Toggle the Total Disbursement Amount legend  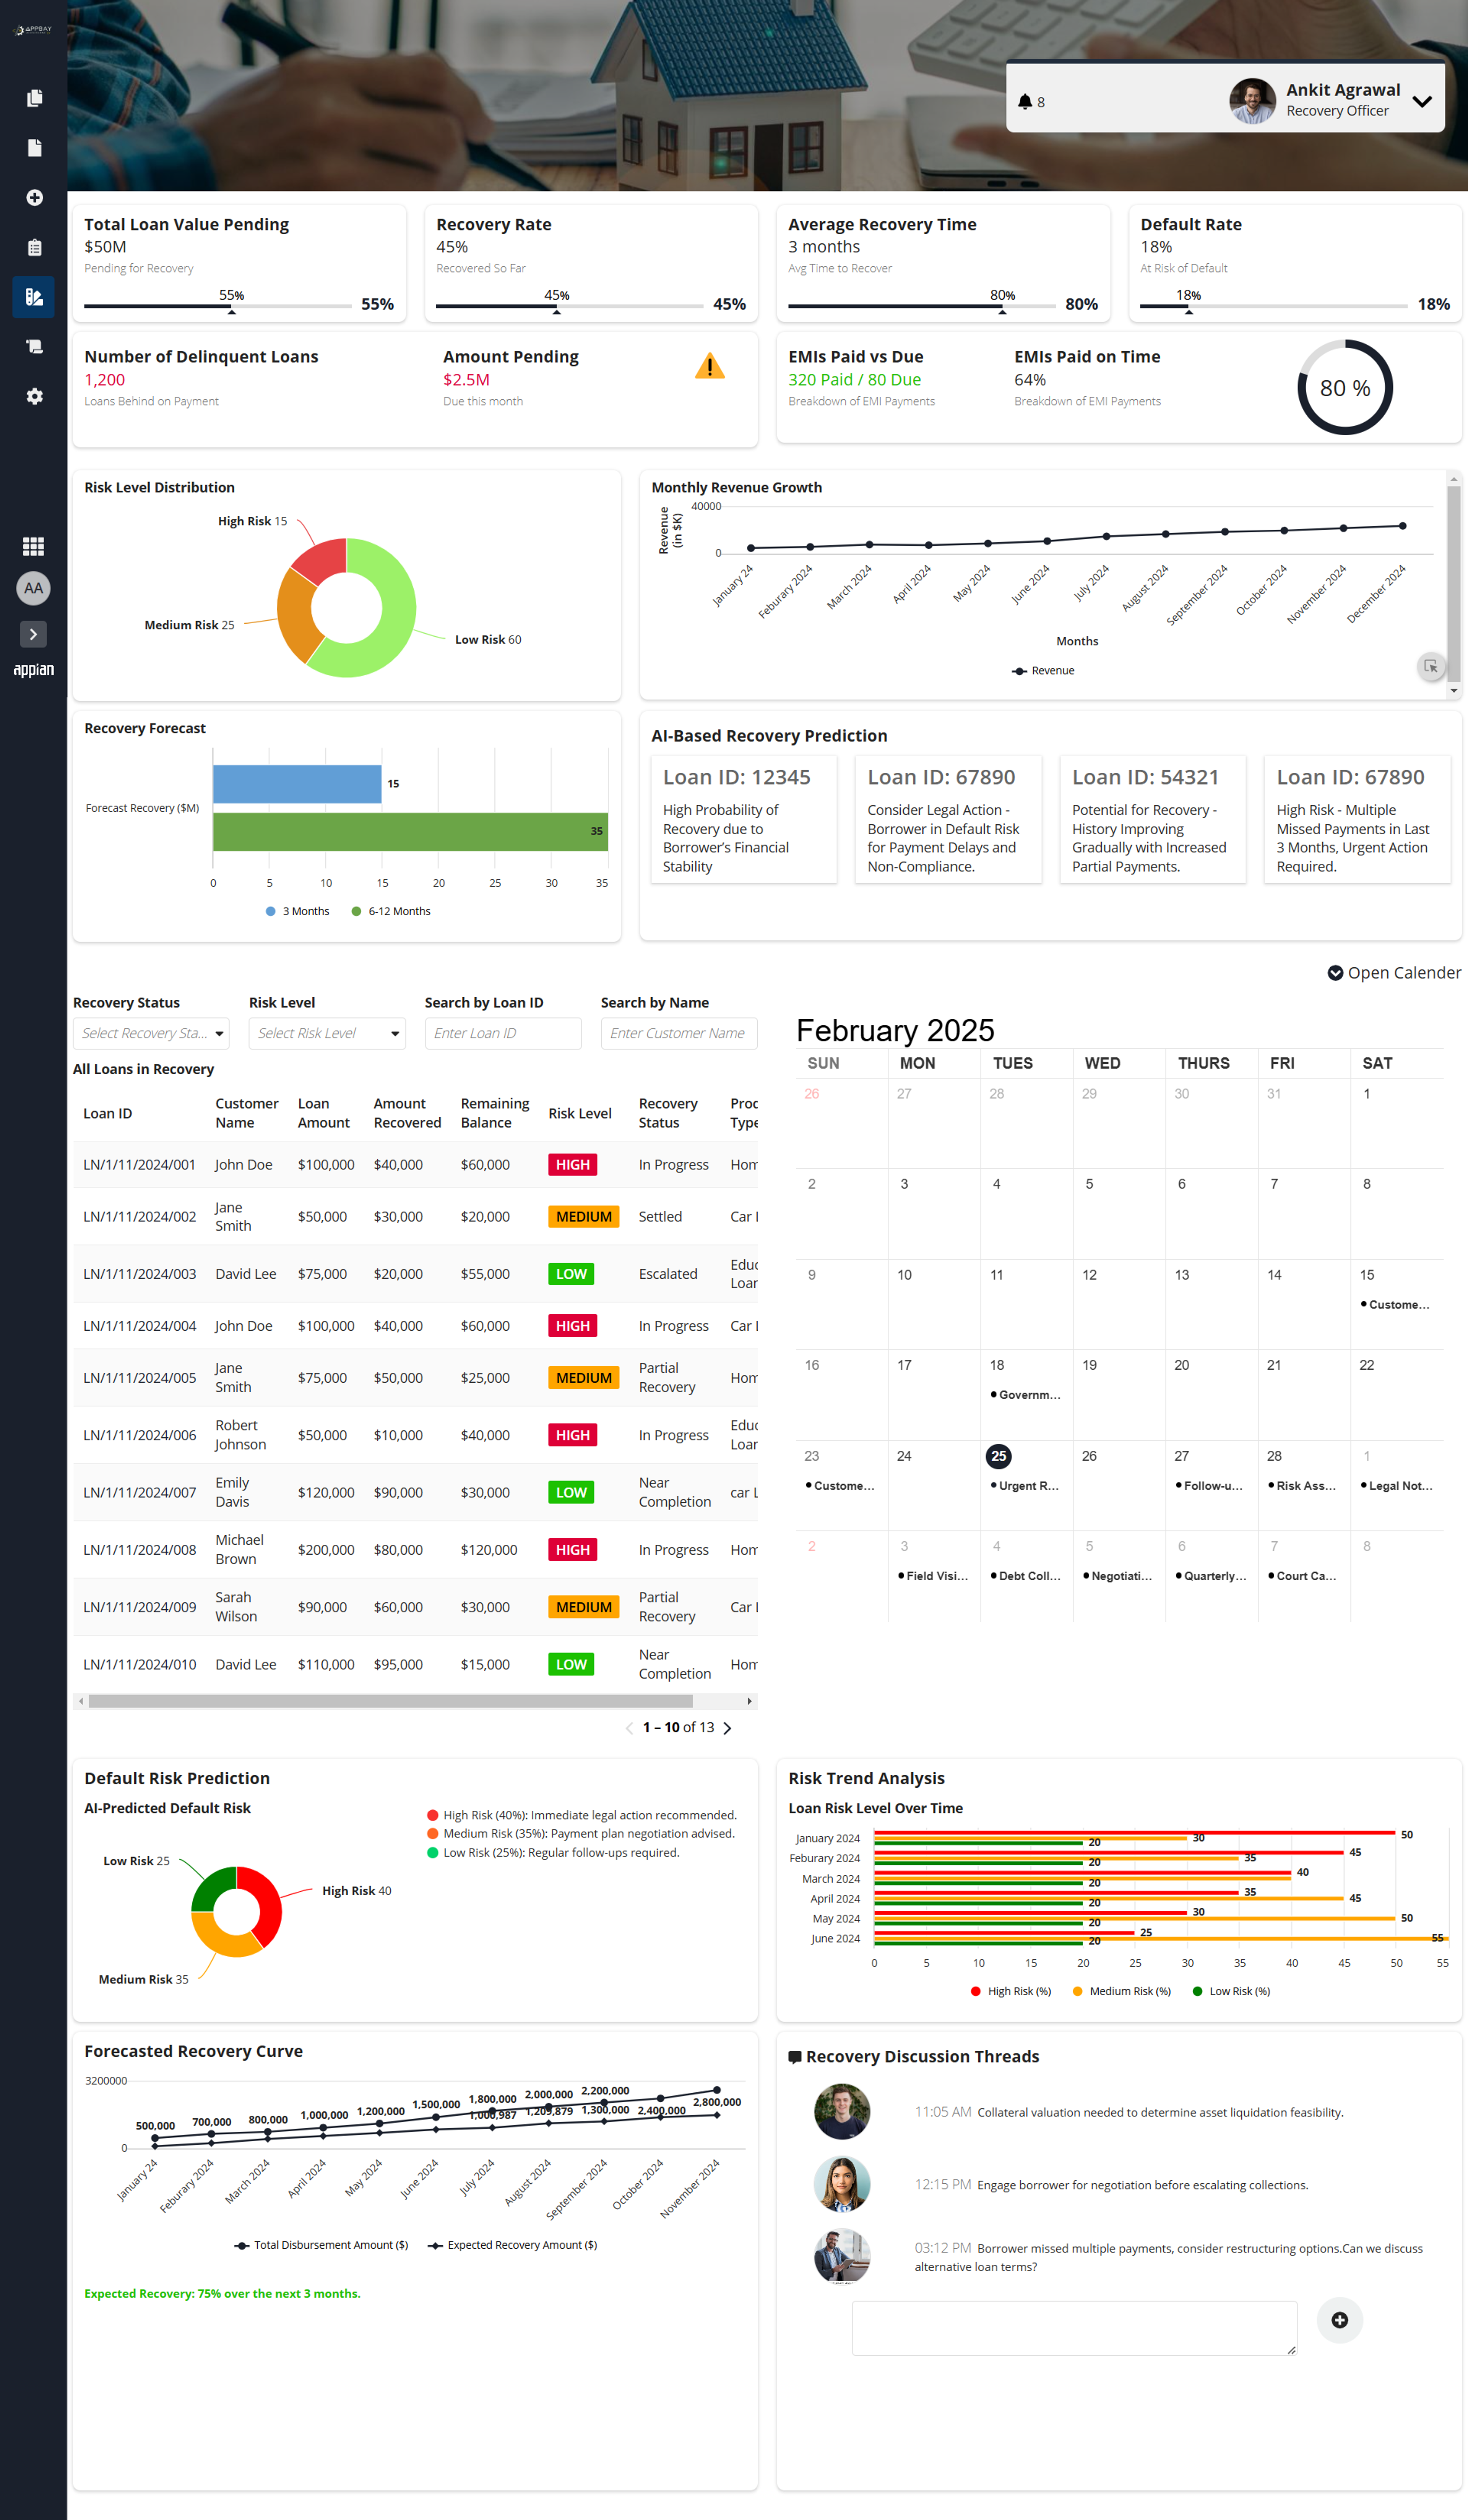(321, 2245)
